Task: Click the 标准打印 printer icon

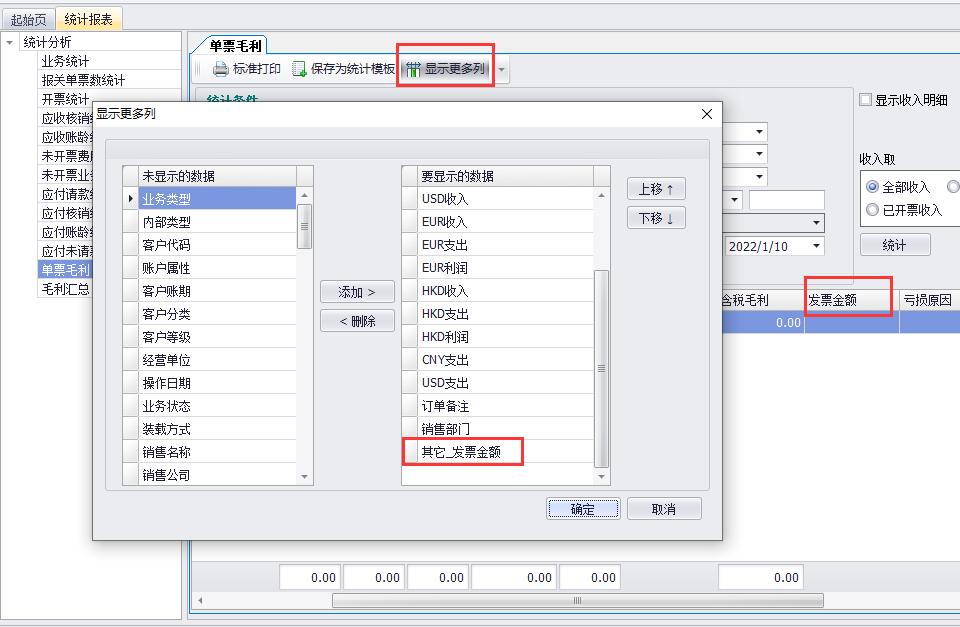Action: [x=220, y=69]
